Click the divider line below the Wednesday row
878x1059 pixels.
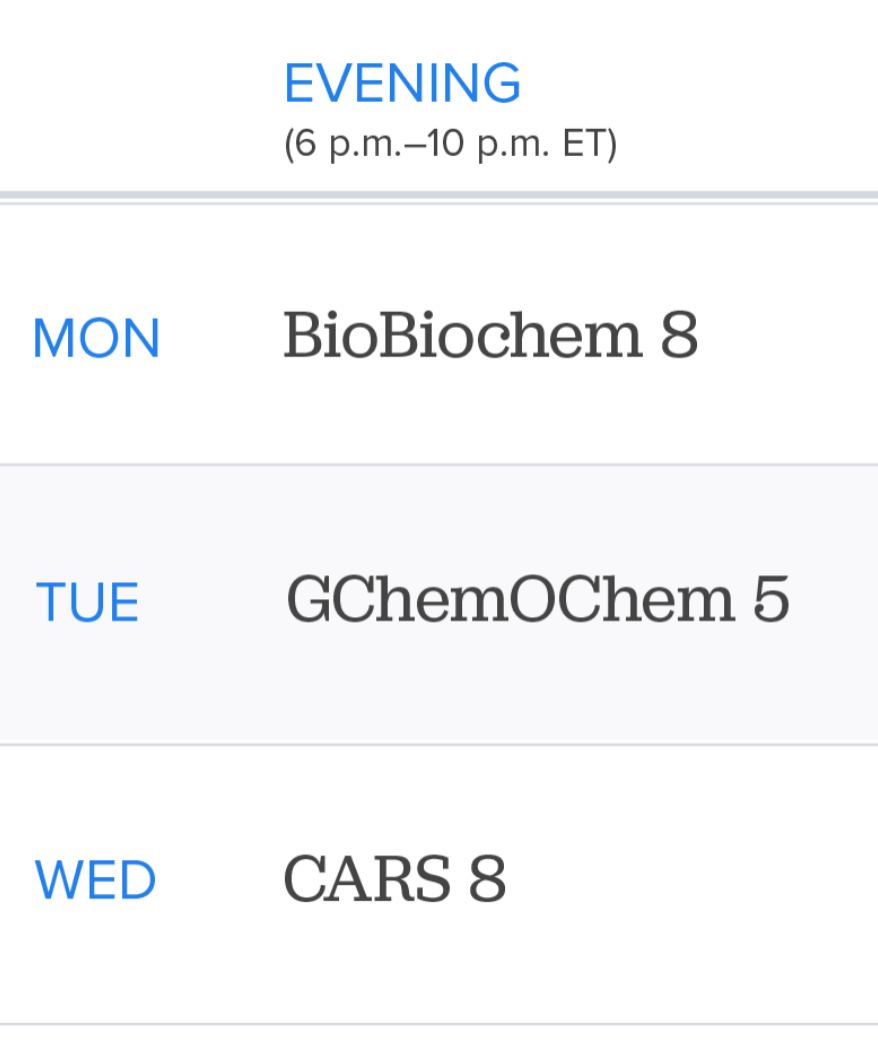pos(439,1024)
